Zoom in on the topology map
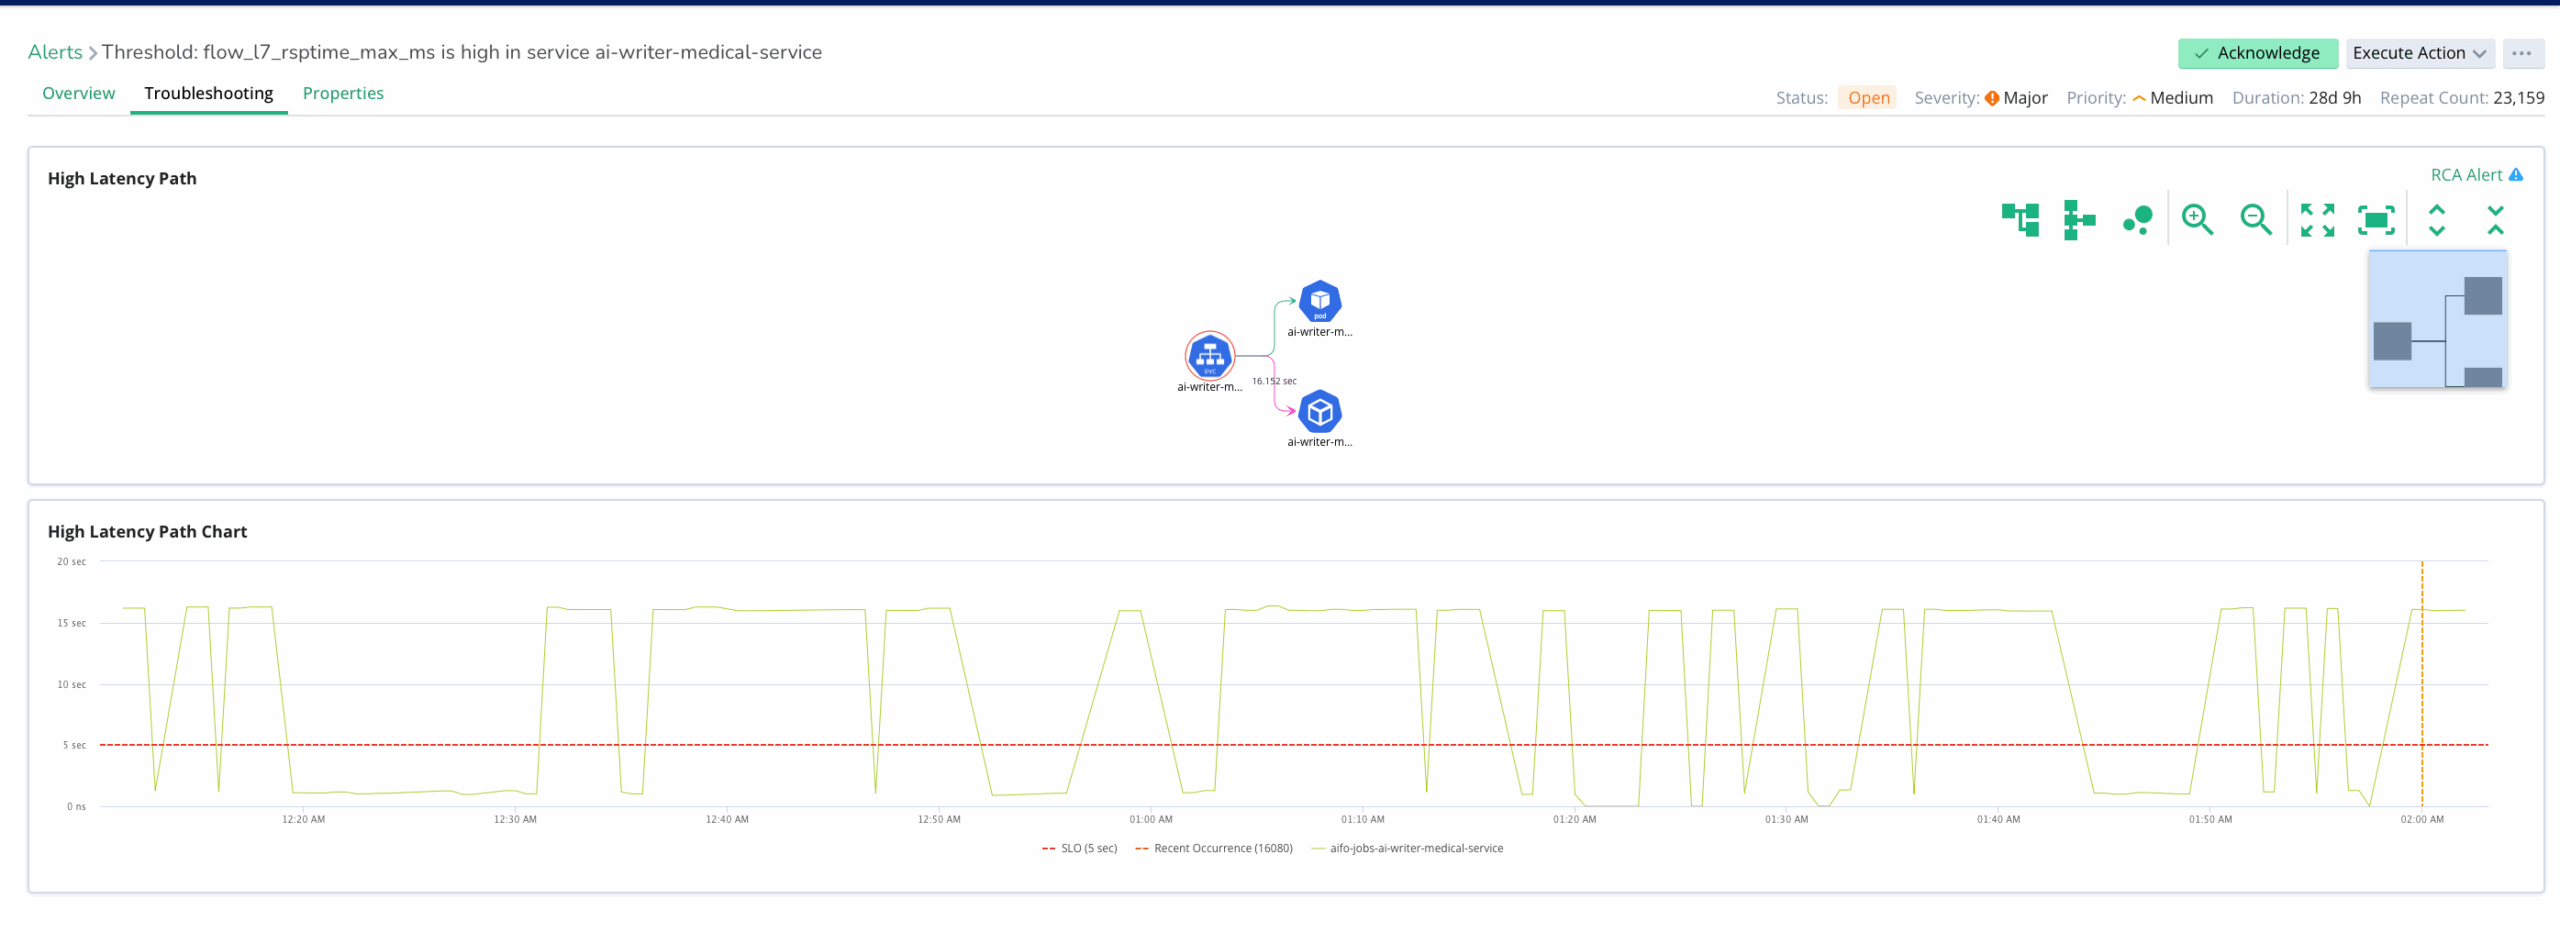 click(2198, 218)
